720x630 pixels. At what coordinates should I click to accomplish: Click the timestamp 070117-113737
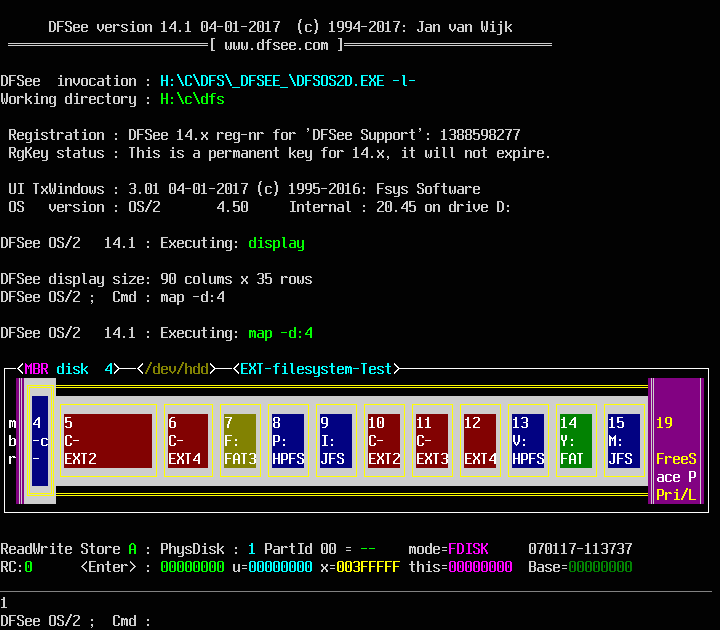(580, 549)
